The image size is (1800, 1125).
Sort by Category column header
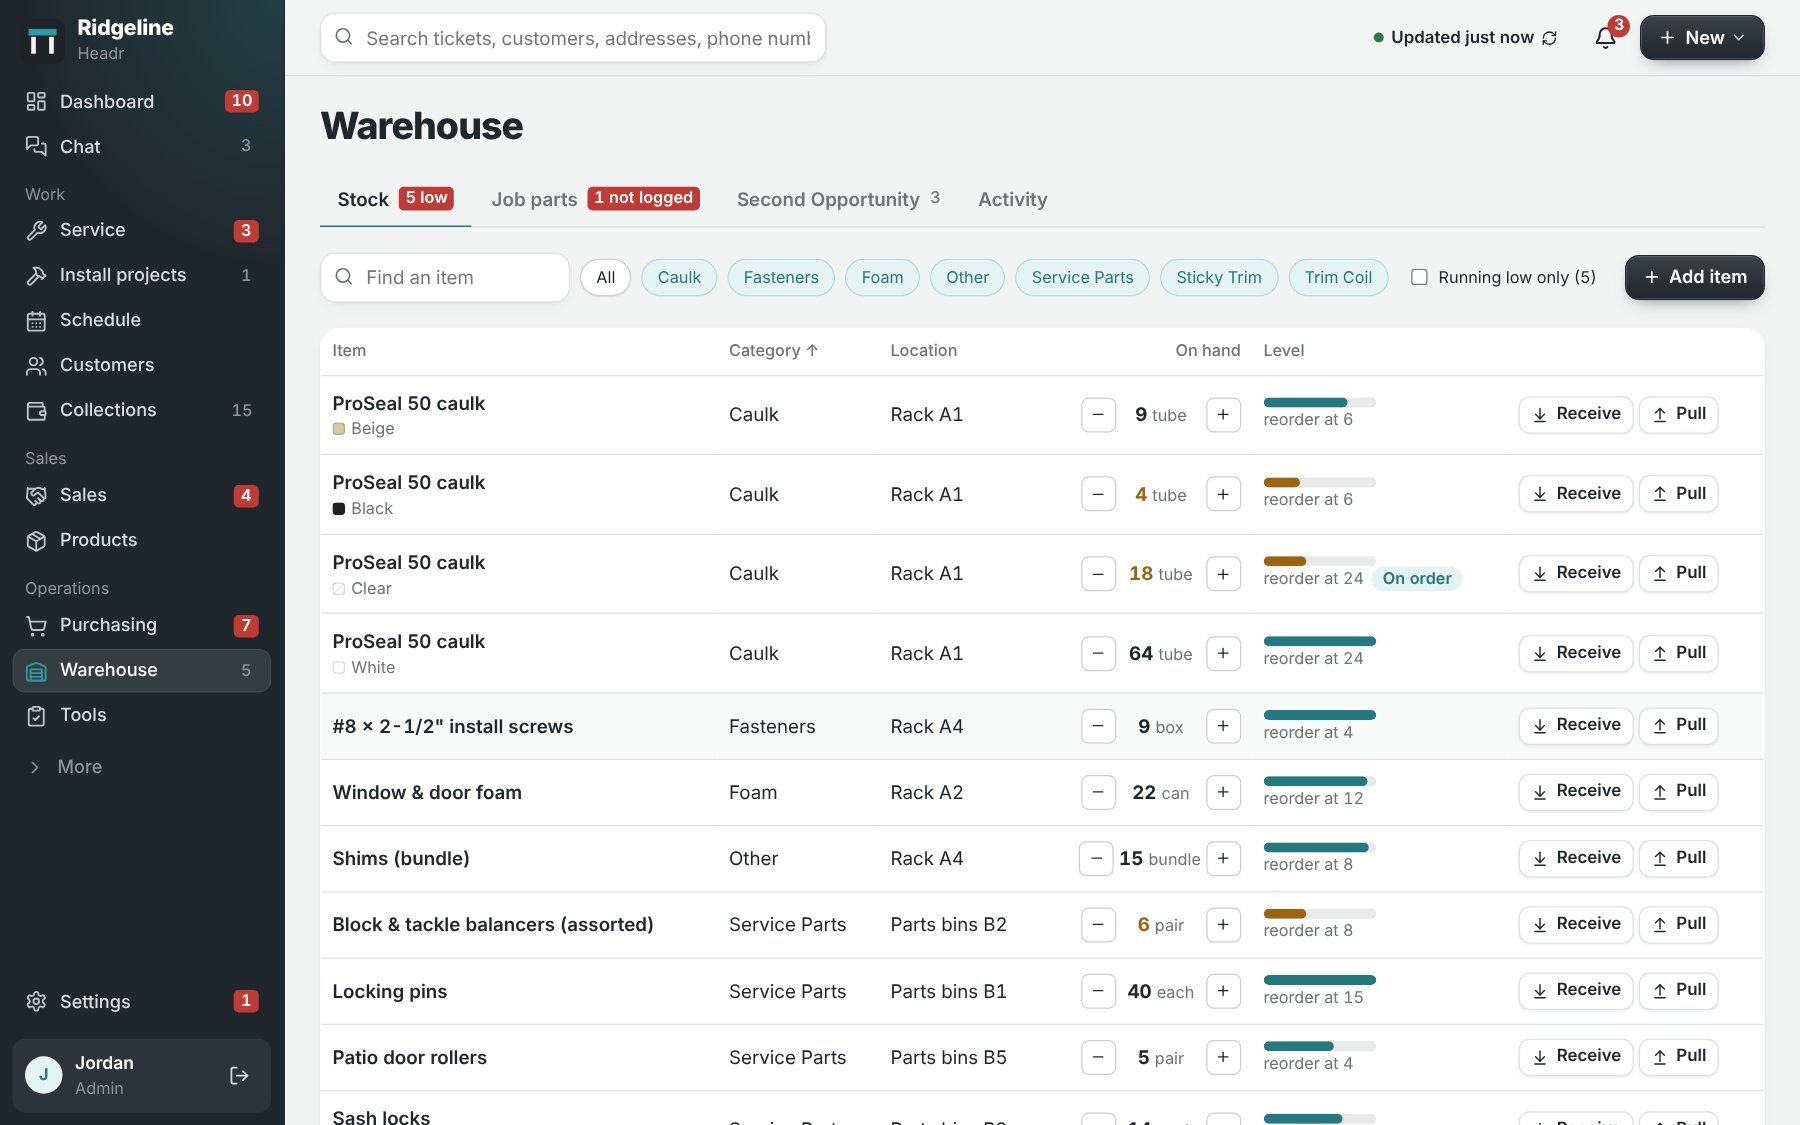click(x=773, y=350)
